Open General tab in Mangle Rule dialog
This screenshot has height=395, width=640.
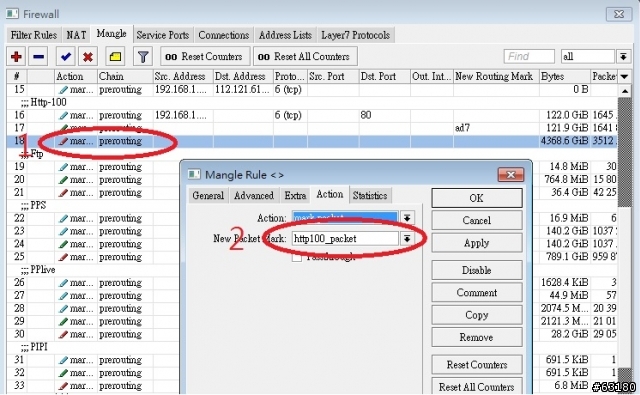coord(208,195)
